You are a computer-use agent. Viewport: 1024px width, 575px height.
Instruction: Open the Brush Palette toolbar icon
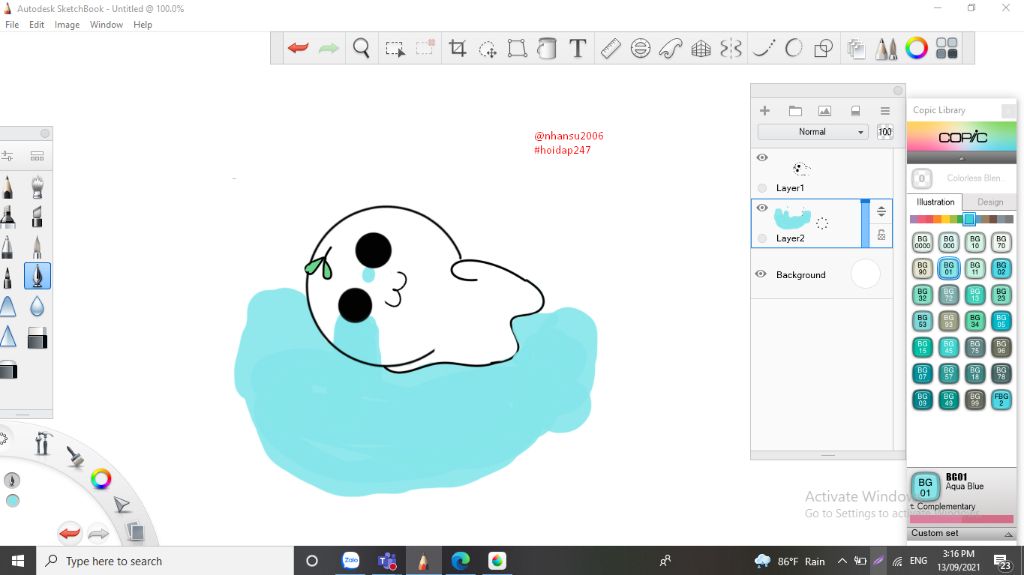coord(886,48)
